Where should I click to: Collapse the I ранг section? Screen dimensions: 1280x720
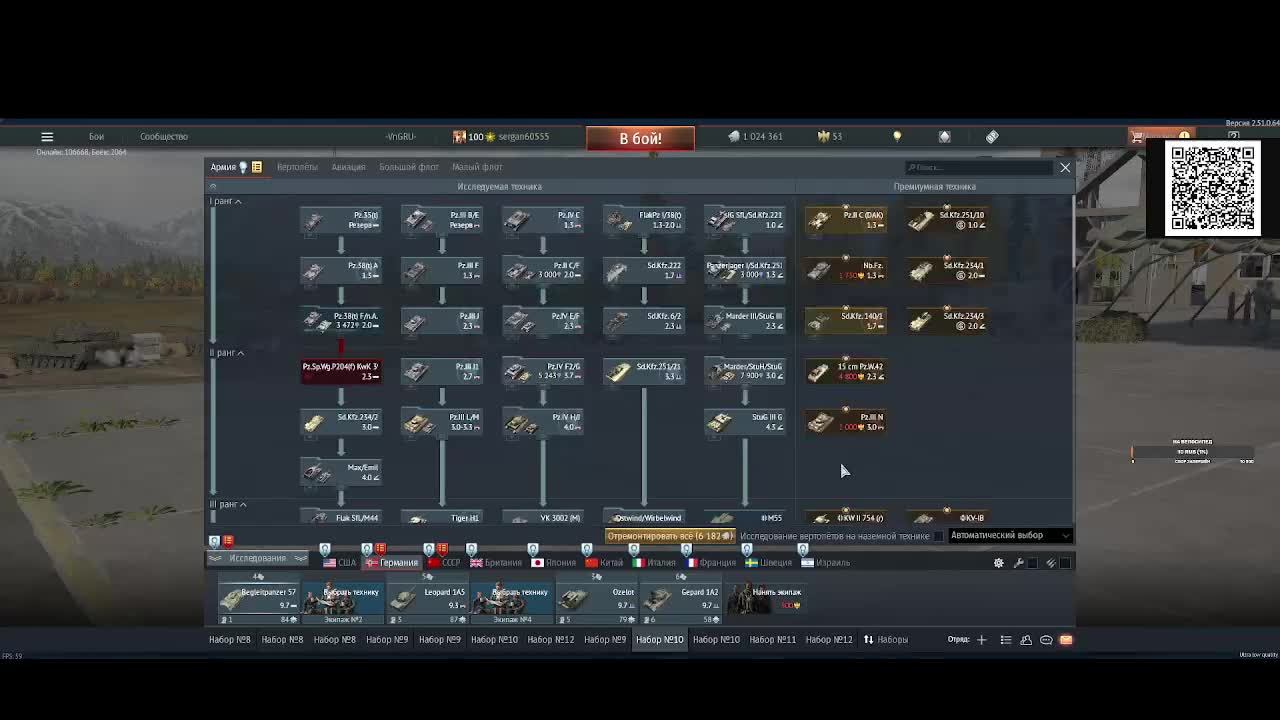tap(226, 201)
